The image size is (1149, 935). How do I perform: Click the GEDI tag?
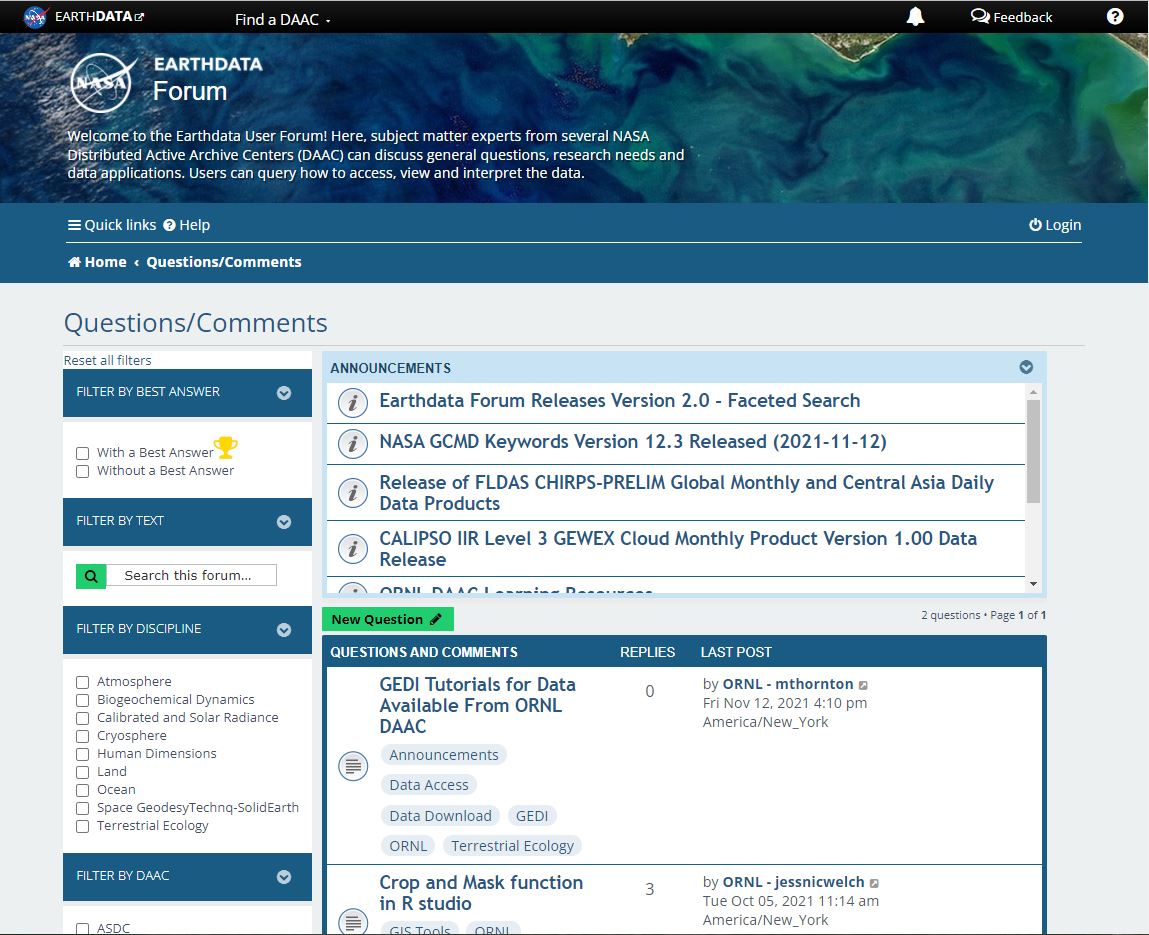click(532, 816)
